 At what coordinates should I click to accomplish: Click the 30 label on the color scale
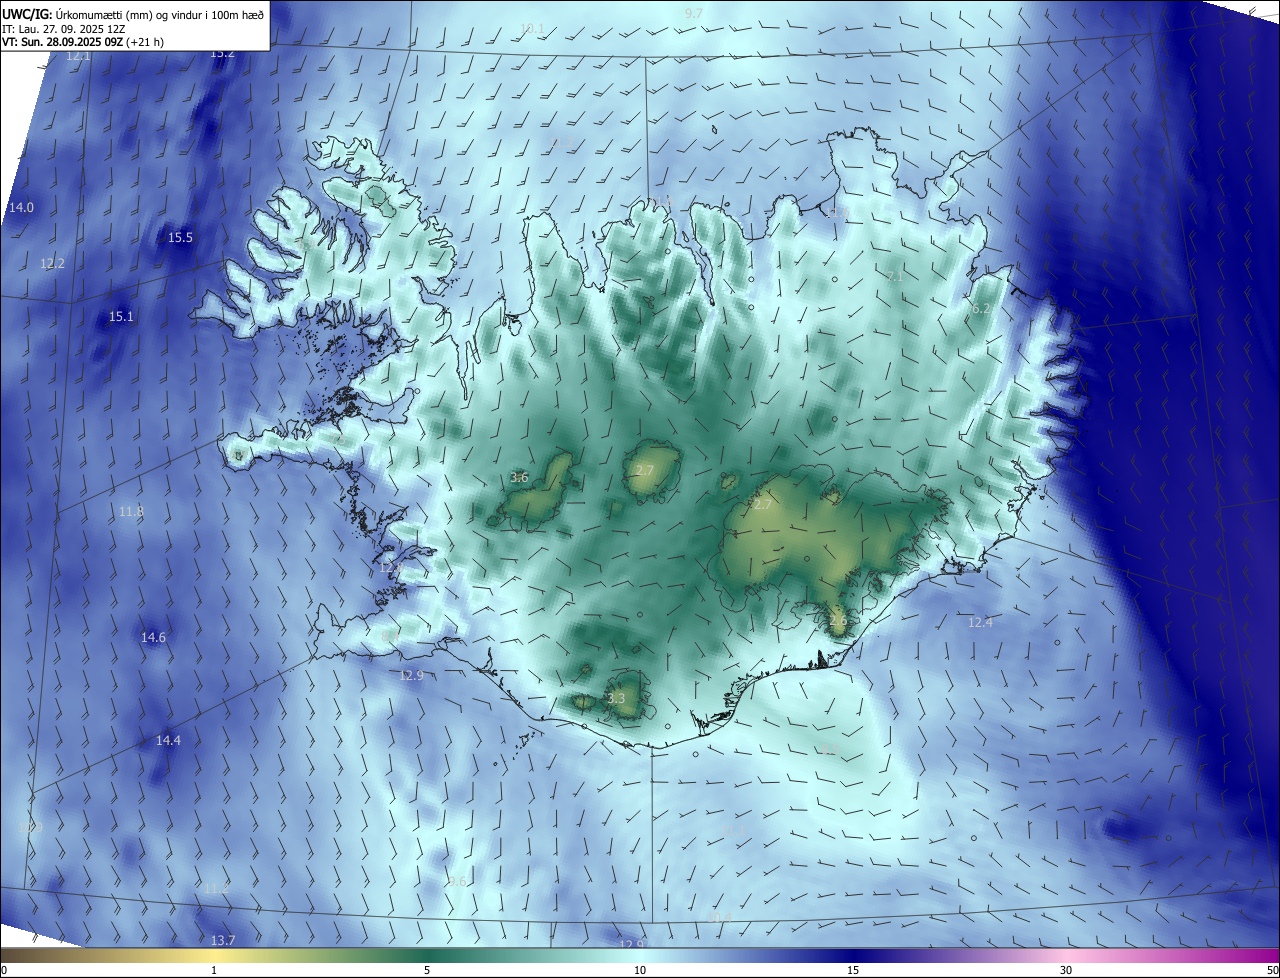tap(1066, 970)
